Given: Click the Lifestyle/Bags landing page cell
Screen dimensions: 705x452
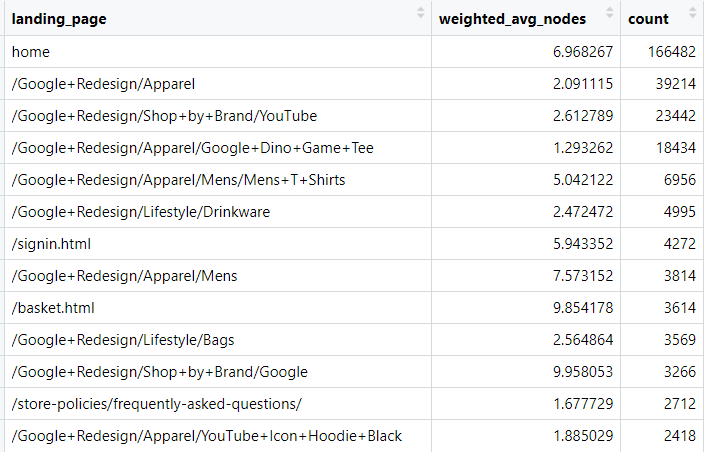Looking at the screenshot, I should point(123,340).
